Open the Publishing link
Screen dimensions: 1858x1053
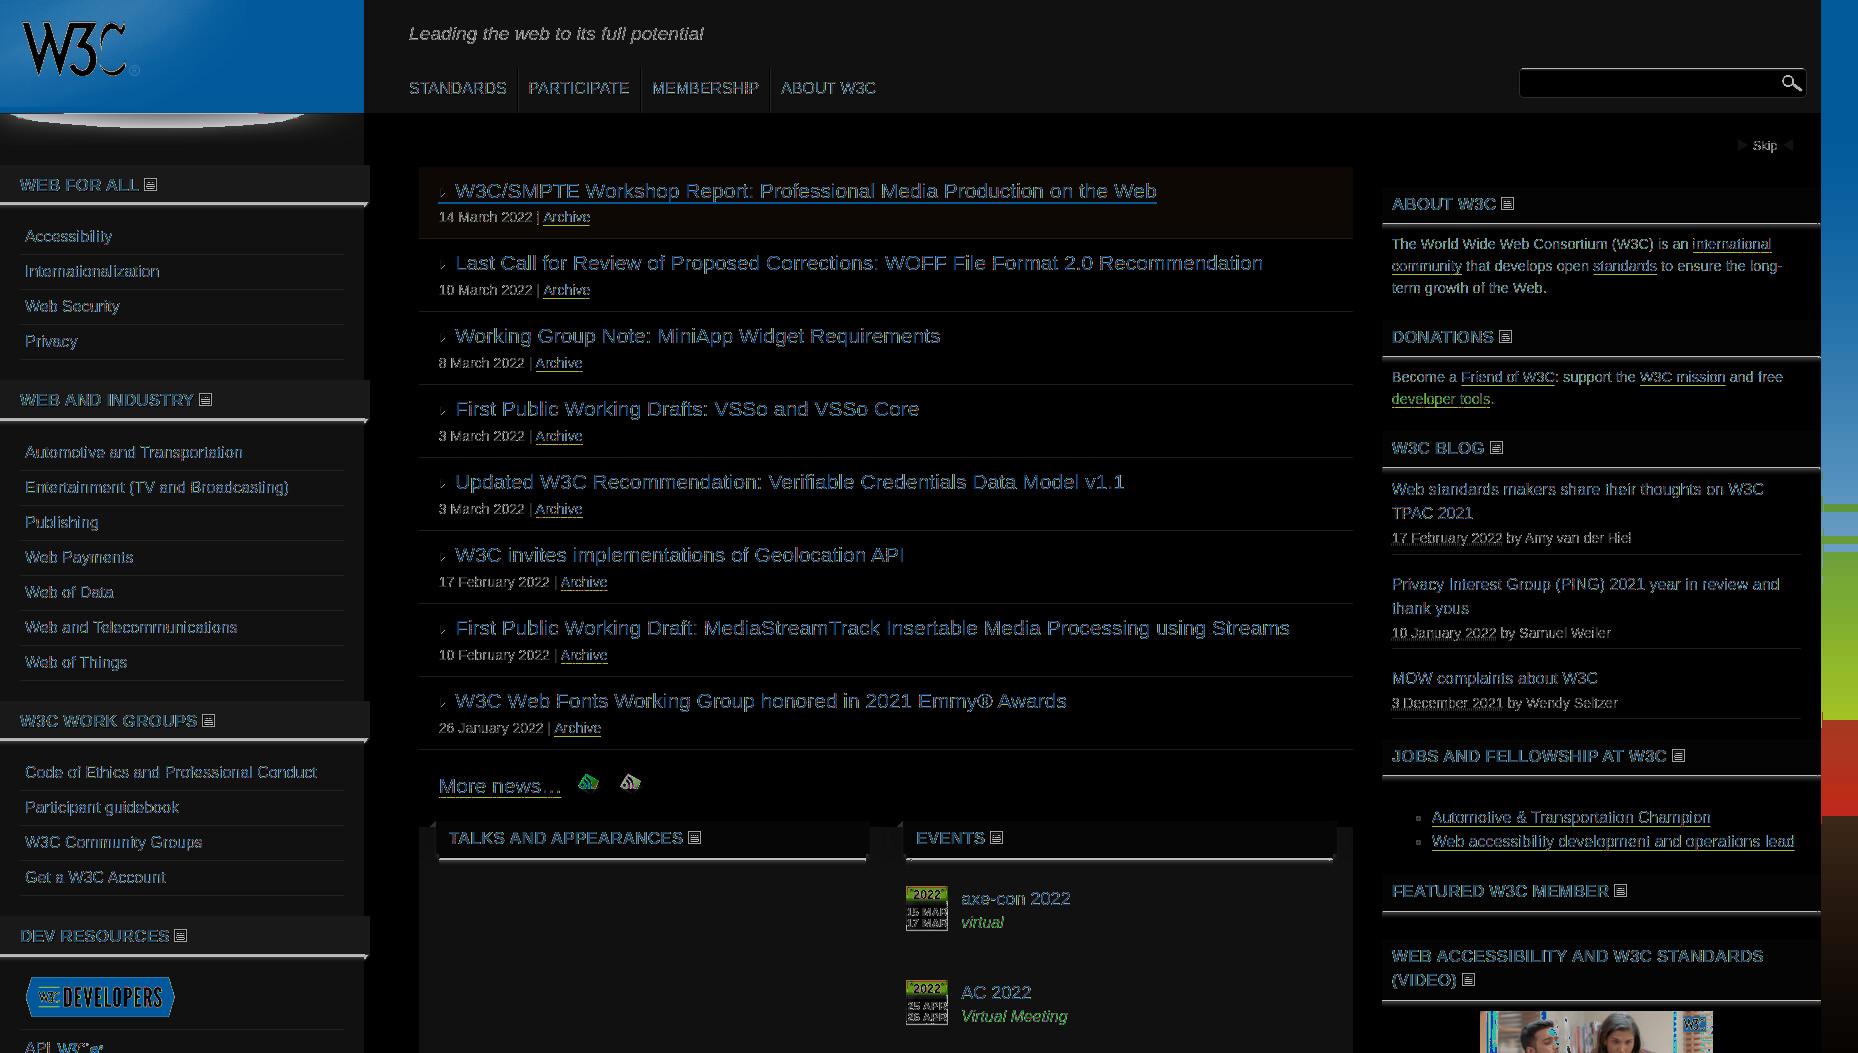[62, 522]
